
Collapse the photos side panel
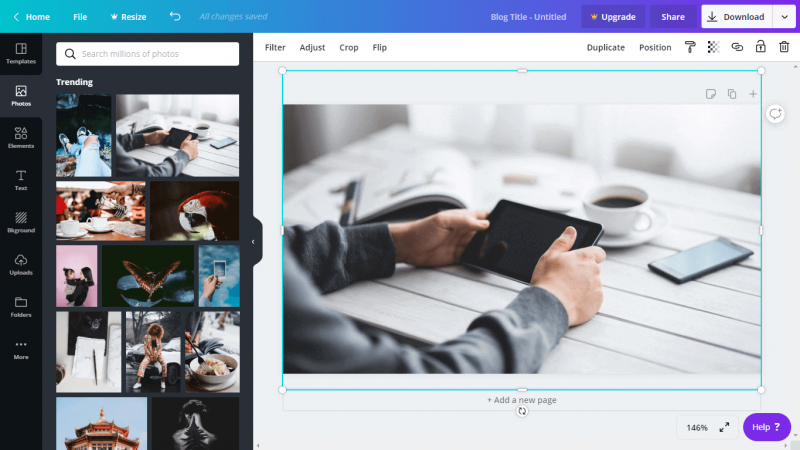click(x=253, y=242)
